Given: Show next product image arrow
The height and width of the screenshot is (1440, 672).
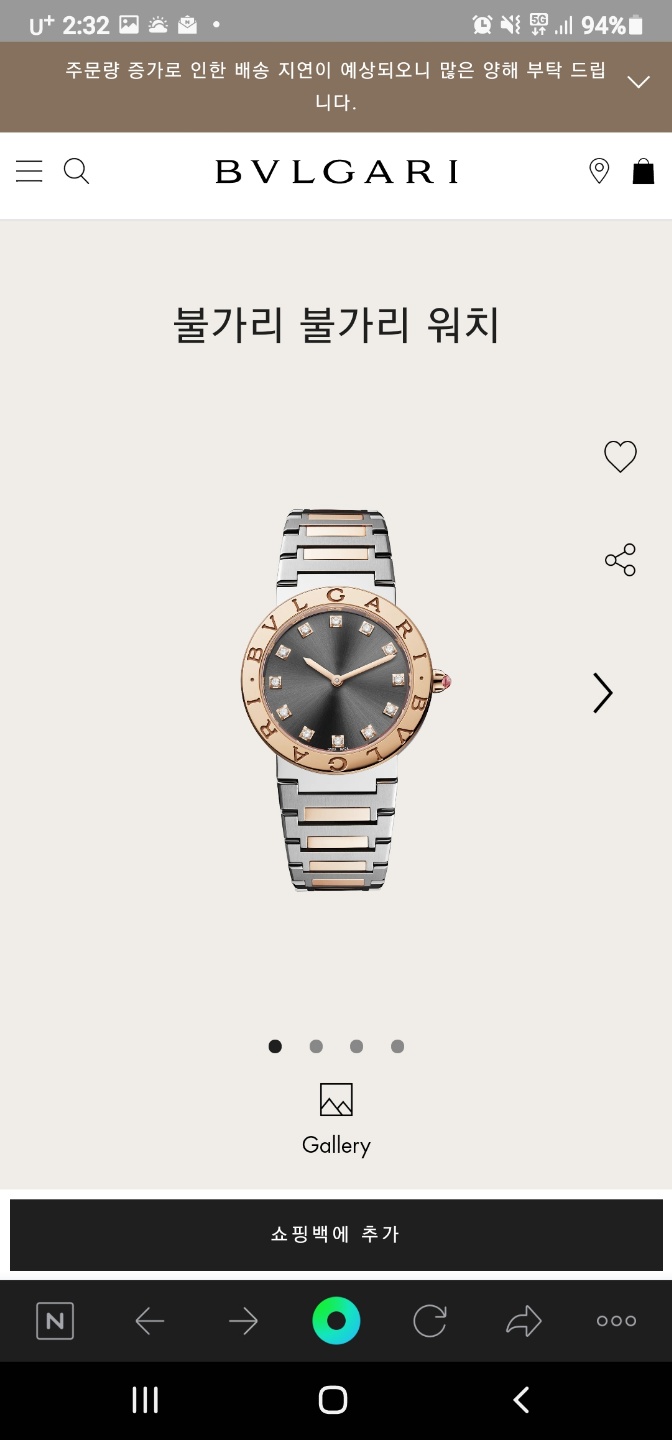Looking at the screenshot, I should [602, 692].
